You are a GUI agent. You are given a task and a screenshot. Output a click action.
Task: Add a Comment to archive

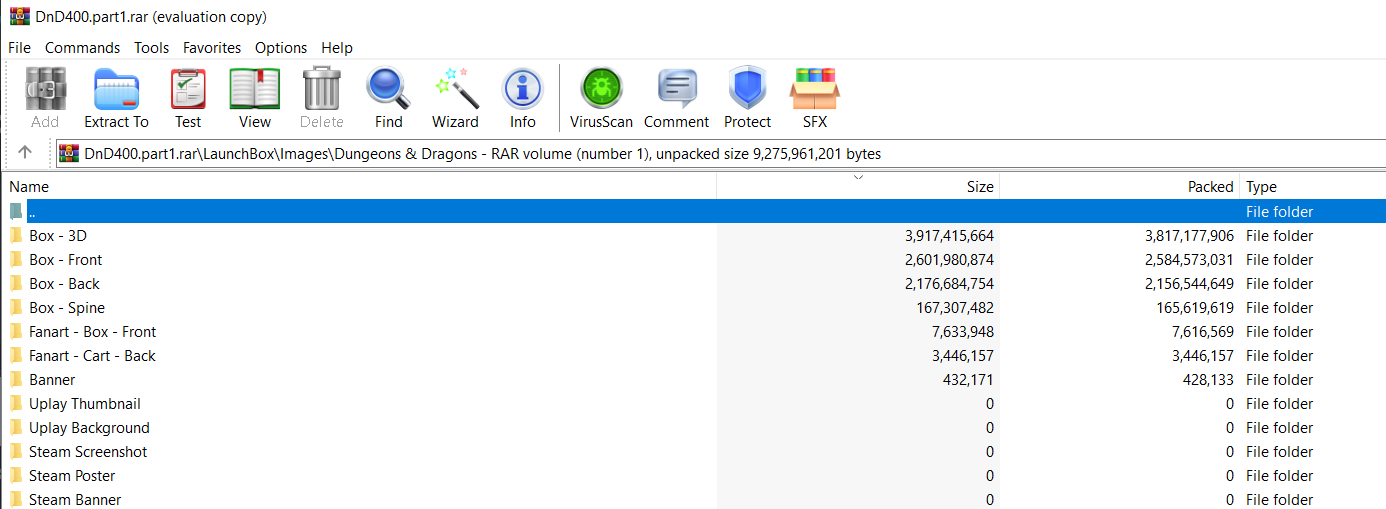tap(676, 98)
